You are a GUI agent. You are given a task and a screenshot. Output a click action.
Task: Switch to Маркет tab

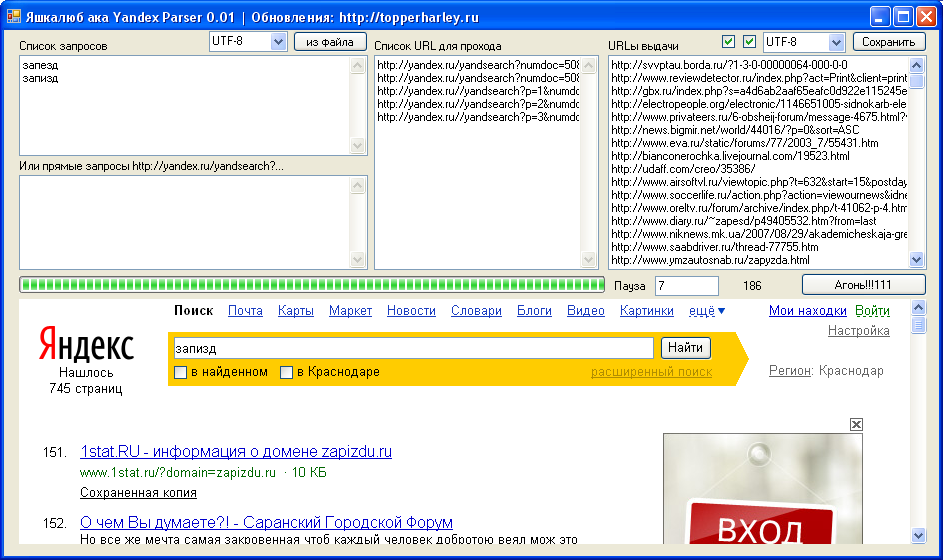pos(351,310)
